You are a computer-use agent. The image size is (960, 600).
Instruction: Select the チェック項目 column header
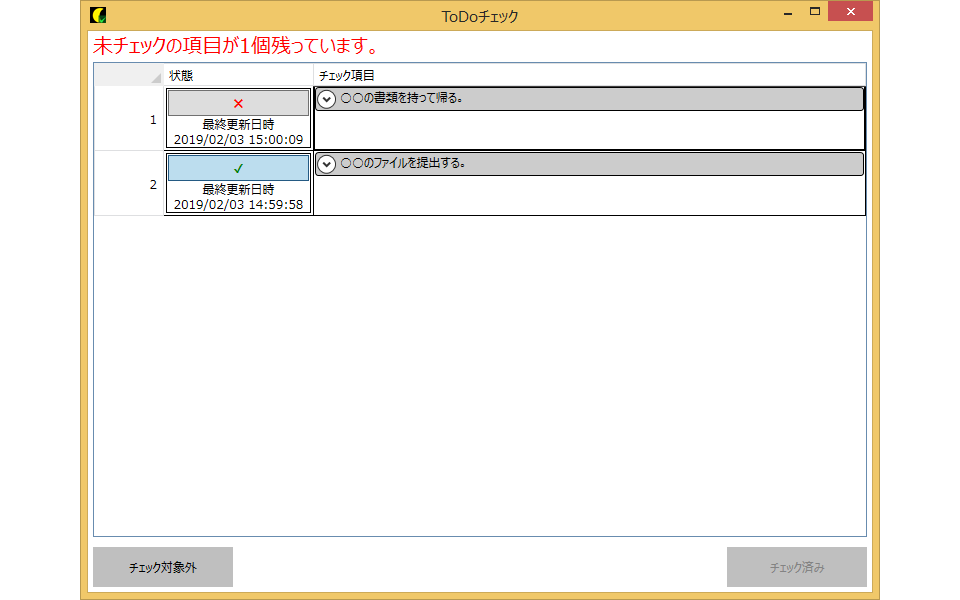590,74
